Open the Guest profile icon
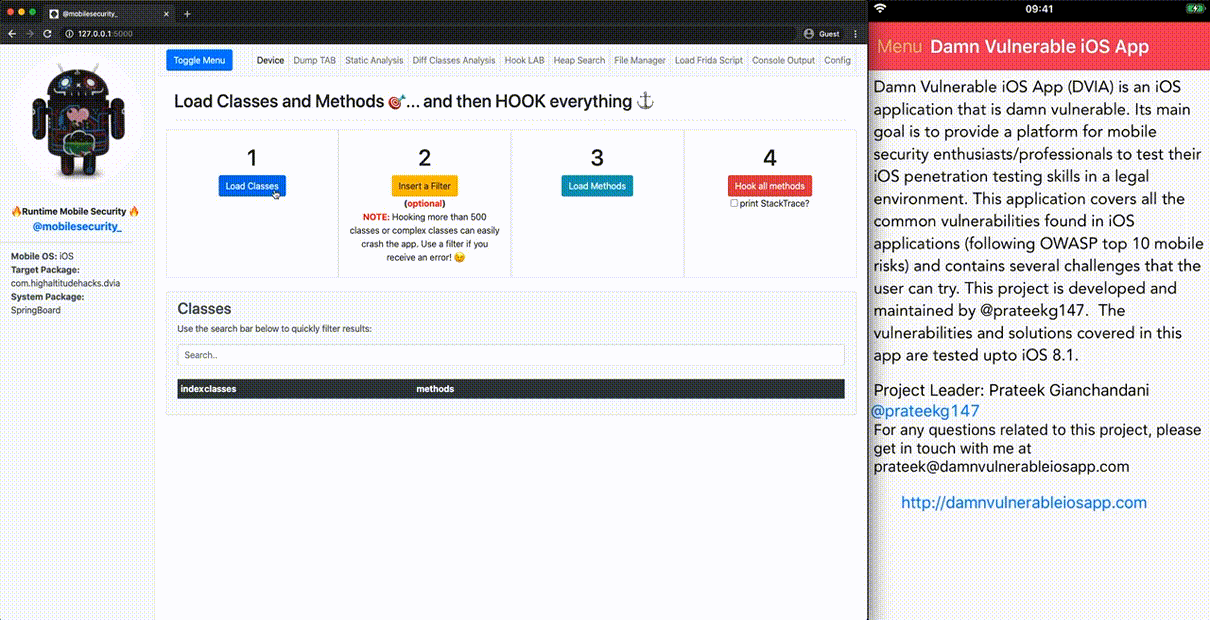Screen dimensions: 1210x620 click(809, 34)
